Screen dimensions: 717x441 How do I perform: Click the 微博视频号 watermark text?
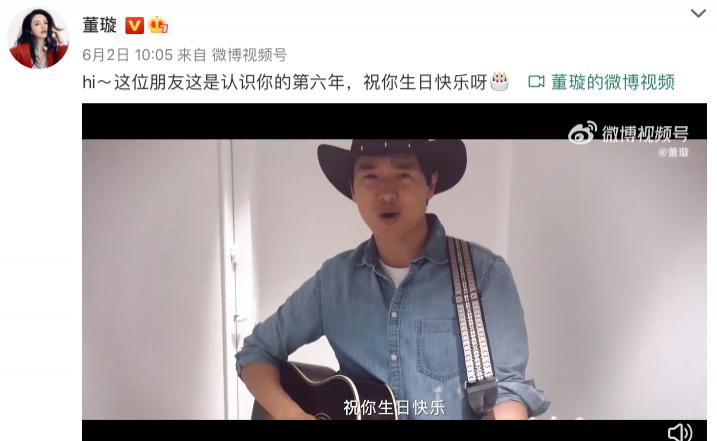645,134
